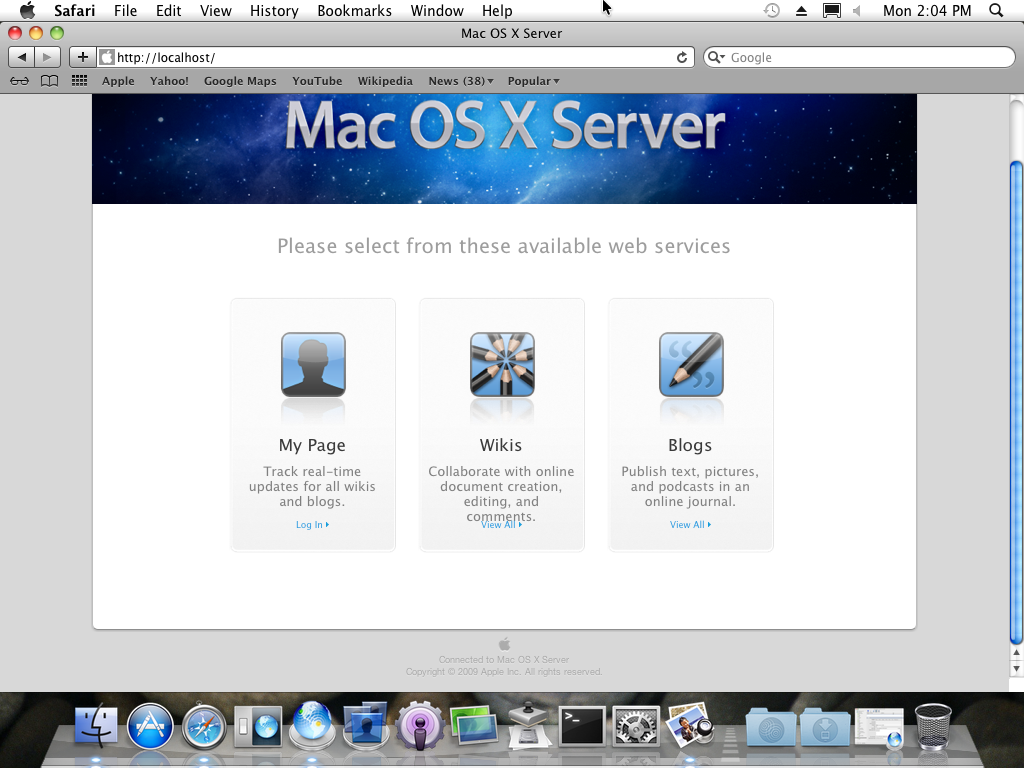This screenshot has width=1024, height=768.
Task: Open Podcast Composer purple icon in Dock
Action: (420, 726)
